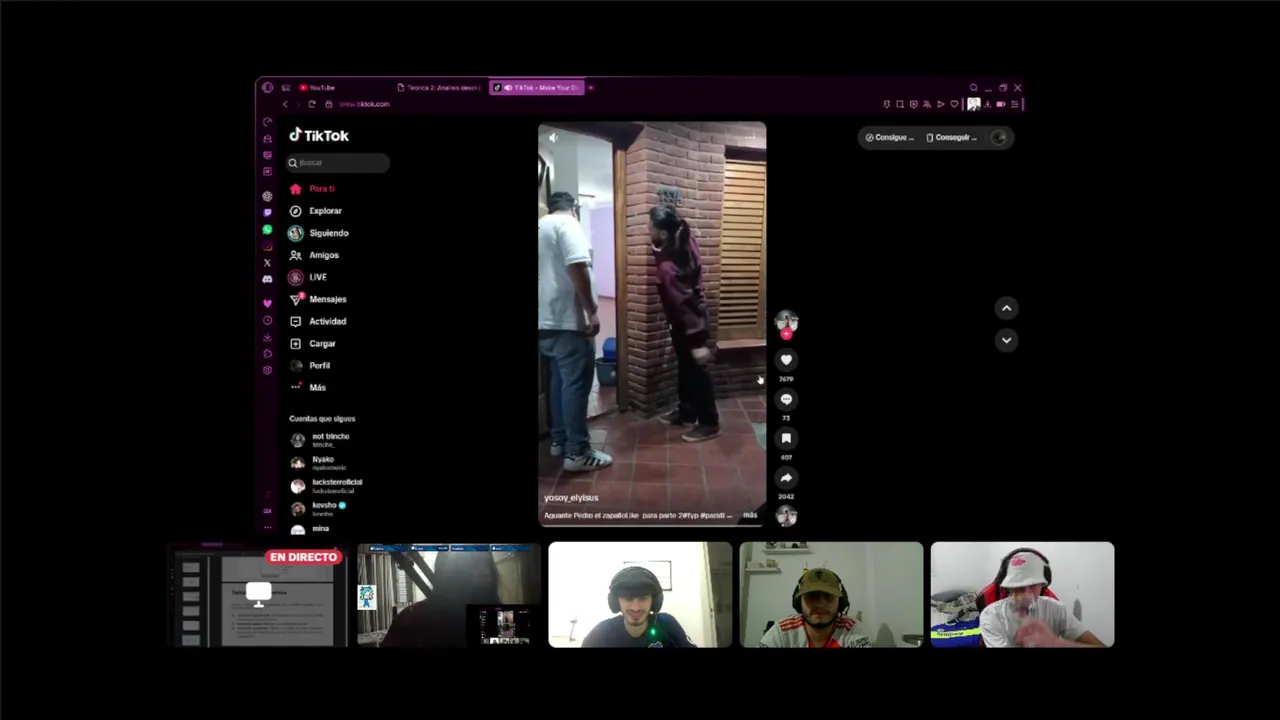Click the browser toolbar search magnifier

pyautogui.click(x=973, y=88)
